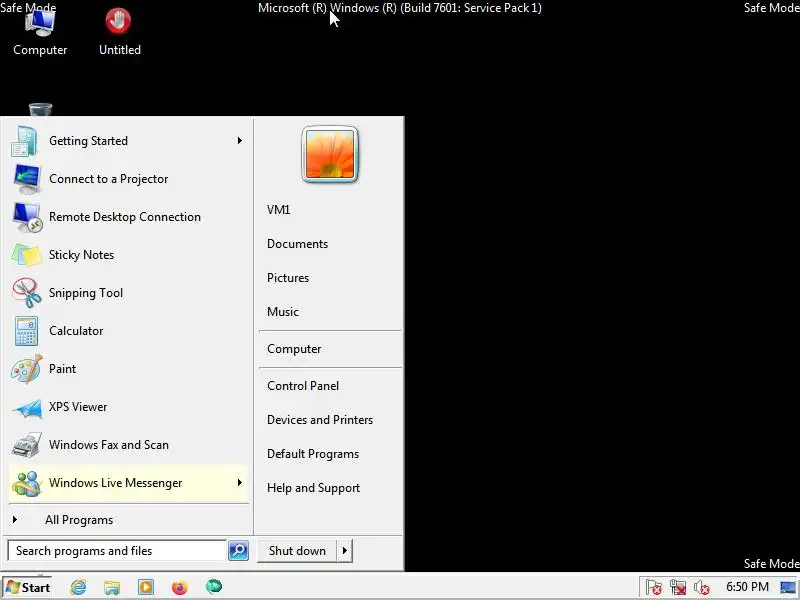Click the Snipping Tool label
800x600 pixels.
click(86, 293)
